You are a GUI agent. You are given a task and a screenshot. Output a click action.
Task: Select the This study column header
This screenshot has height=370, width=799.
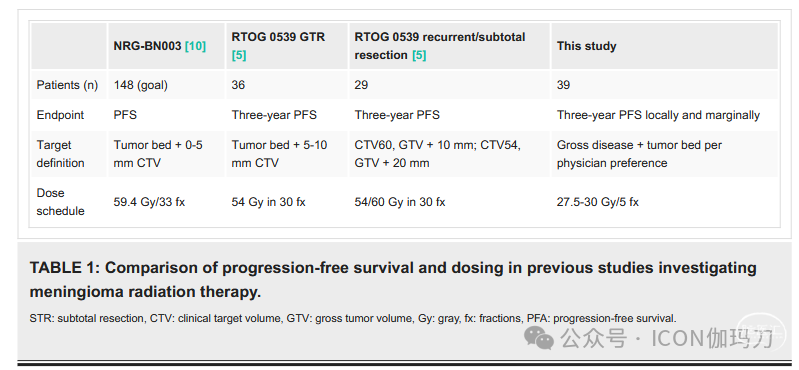point(664,46)
